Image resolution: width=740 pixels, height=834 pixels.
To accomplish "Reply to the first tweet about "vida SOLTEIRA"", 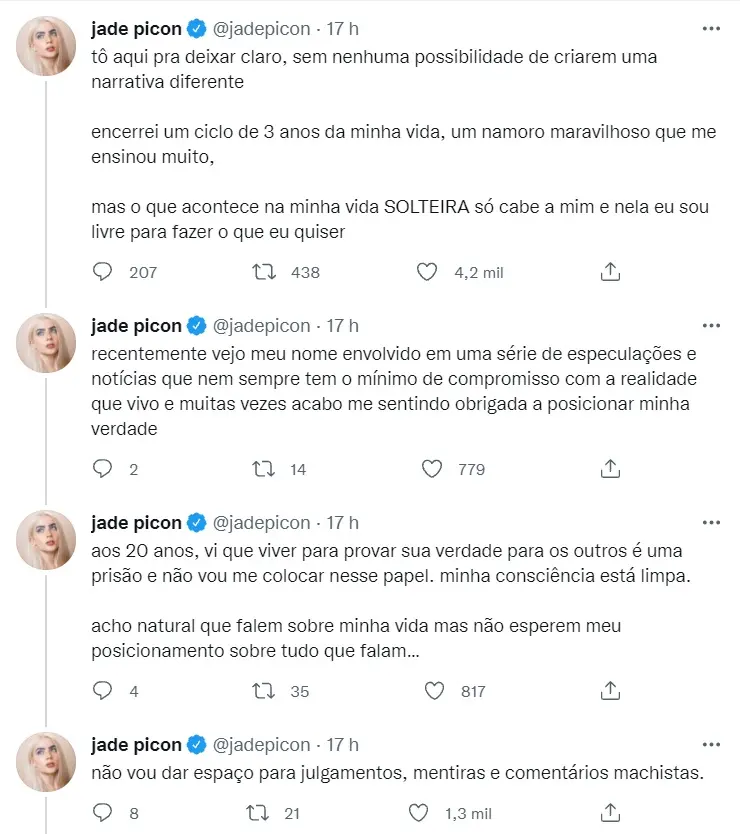I will click(x=100, y=271).
